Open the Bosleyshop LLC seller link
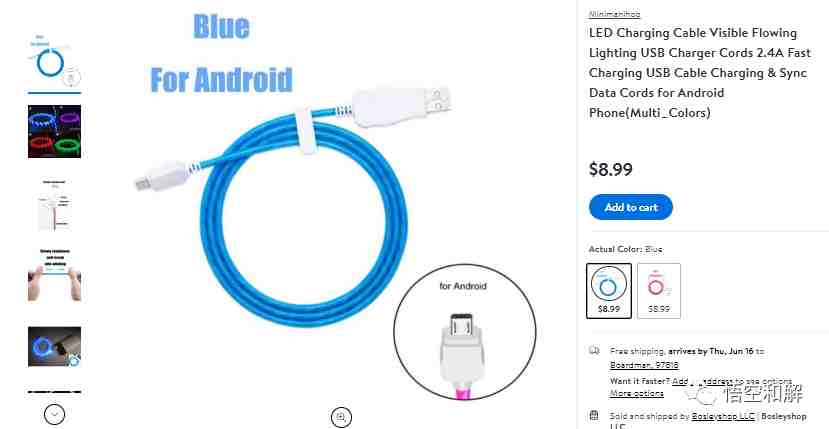829x429 pixels. tap(723, 416)
